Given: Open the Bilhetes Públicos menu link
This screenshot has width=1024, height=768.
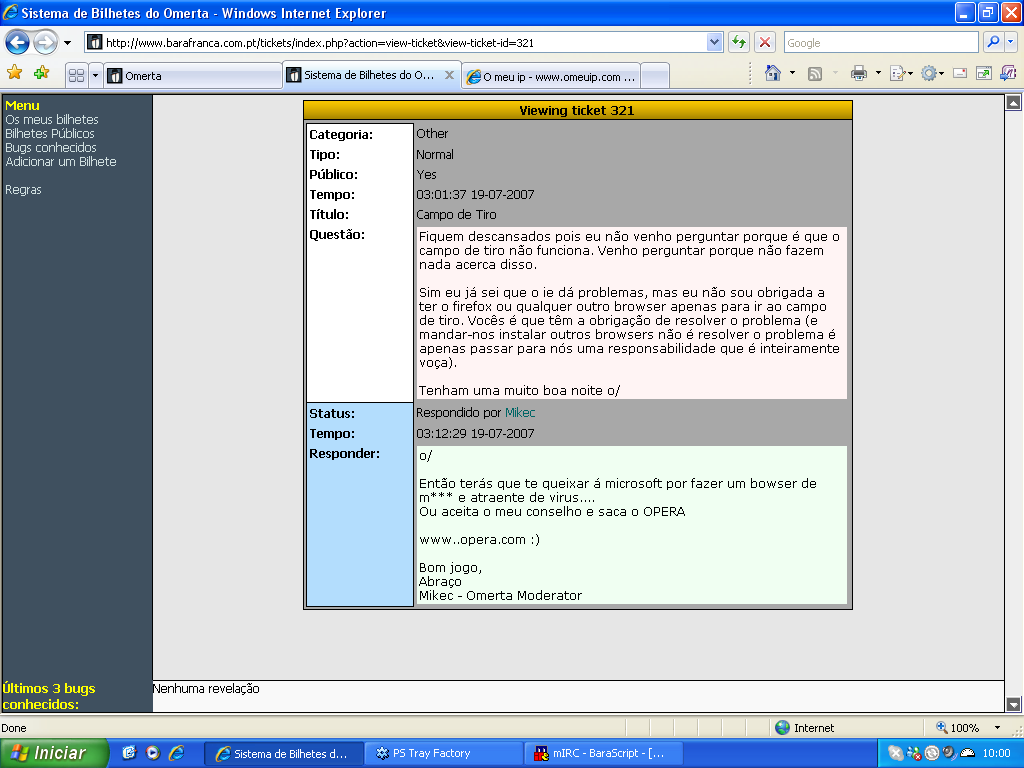Looking at the screenshot, I should click(50, 134).
